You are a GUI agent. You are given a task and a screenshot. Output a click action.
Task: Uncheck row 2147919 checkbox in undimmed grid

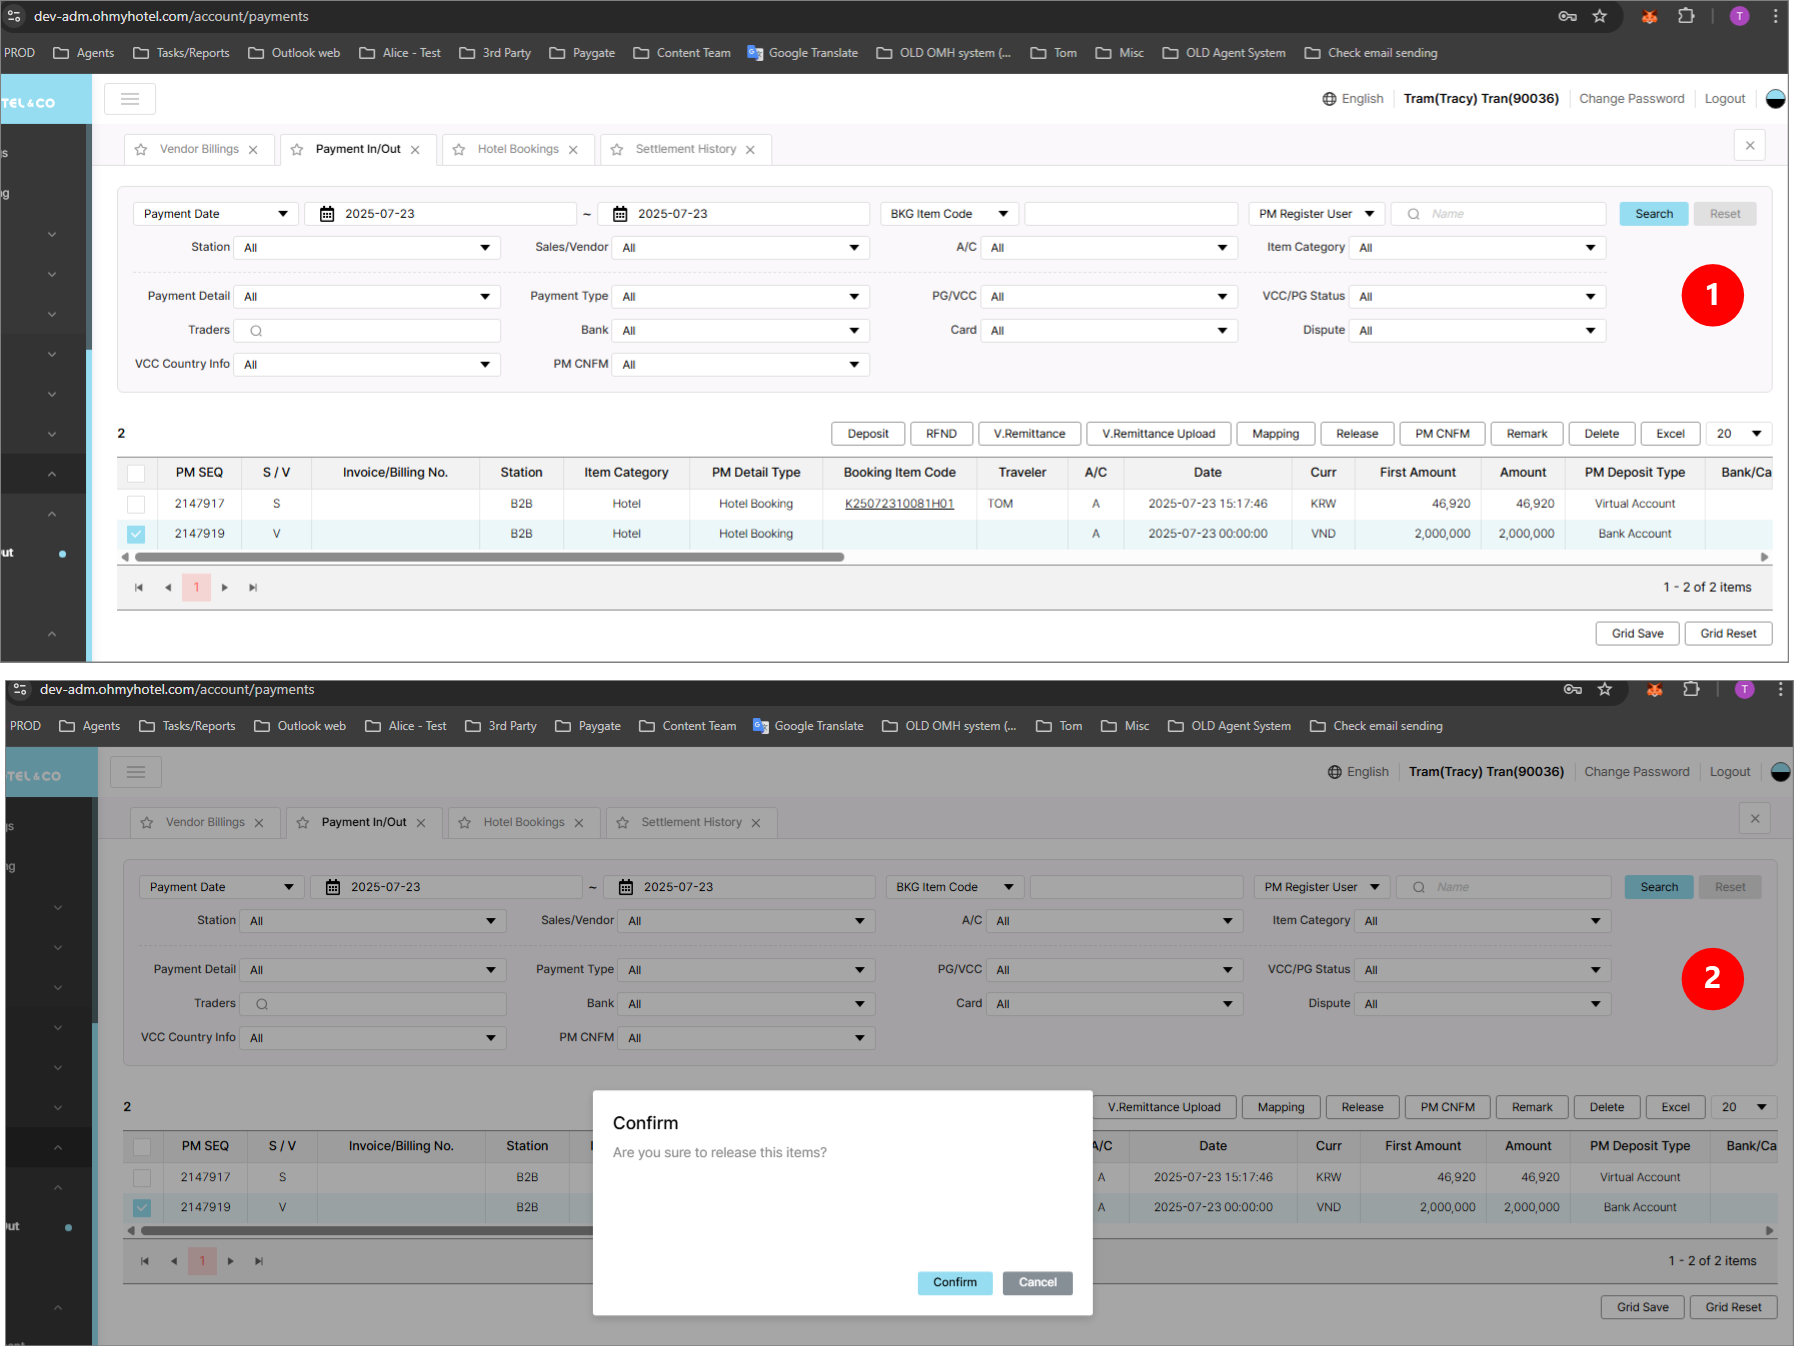tap(136, 534)
